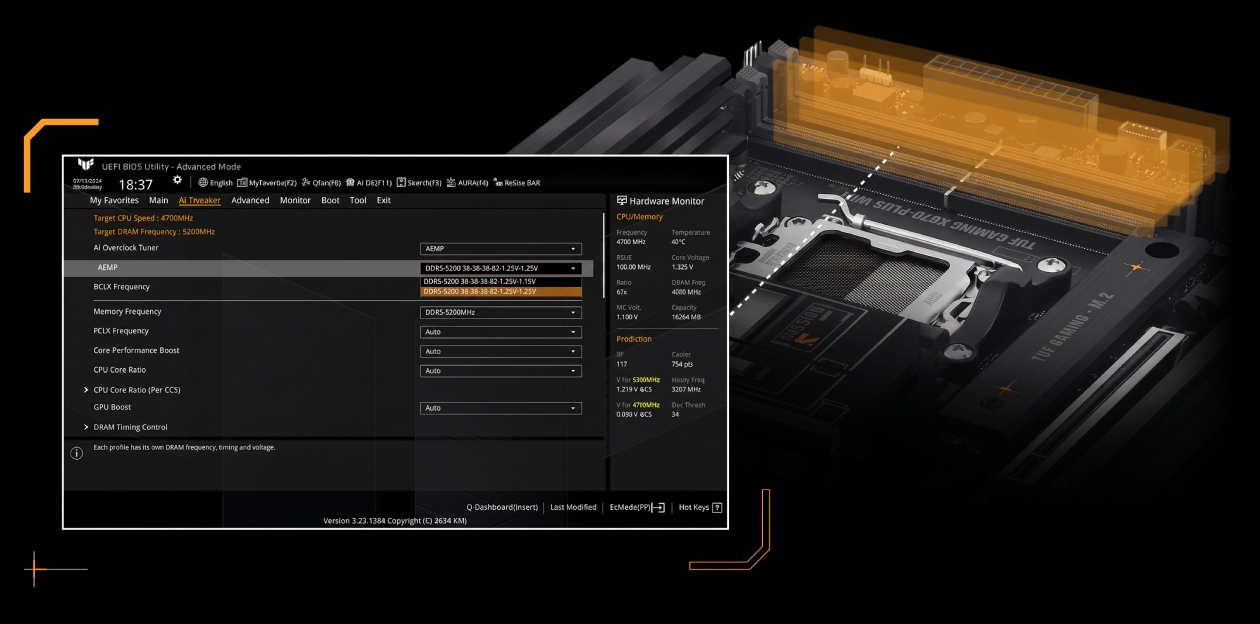This screenshot has height=624, width=1260.
Task: Click Q-Dashboard(Insert) button
Action: click(502, 507)
